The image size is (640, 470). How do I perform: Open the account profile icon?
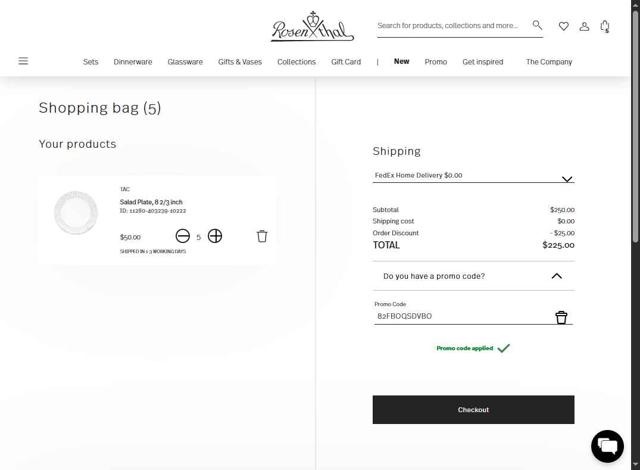tap(584, 26)
